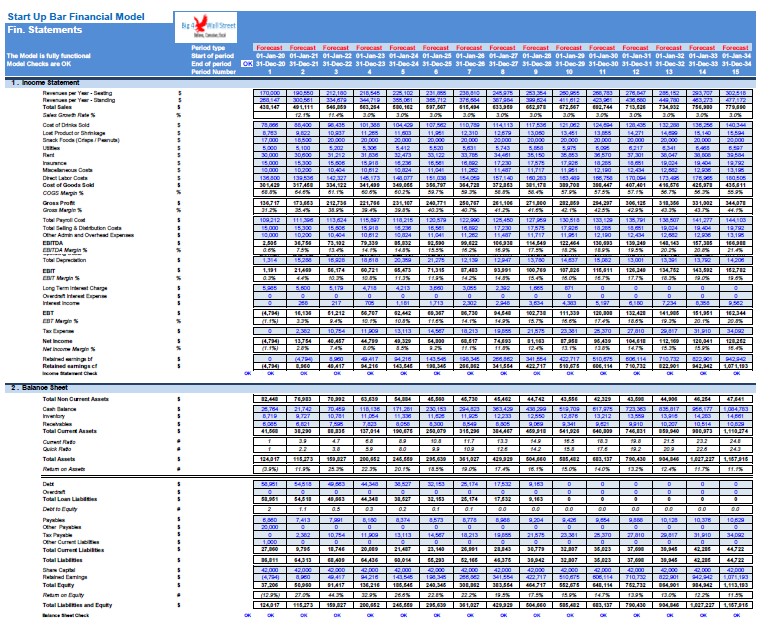Viewport: 771px width, 628px height.
Task: Click 'Revenues per Year - Seating' row label
Action: pyautogui.click(x=77, y=93)
